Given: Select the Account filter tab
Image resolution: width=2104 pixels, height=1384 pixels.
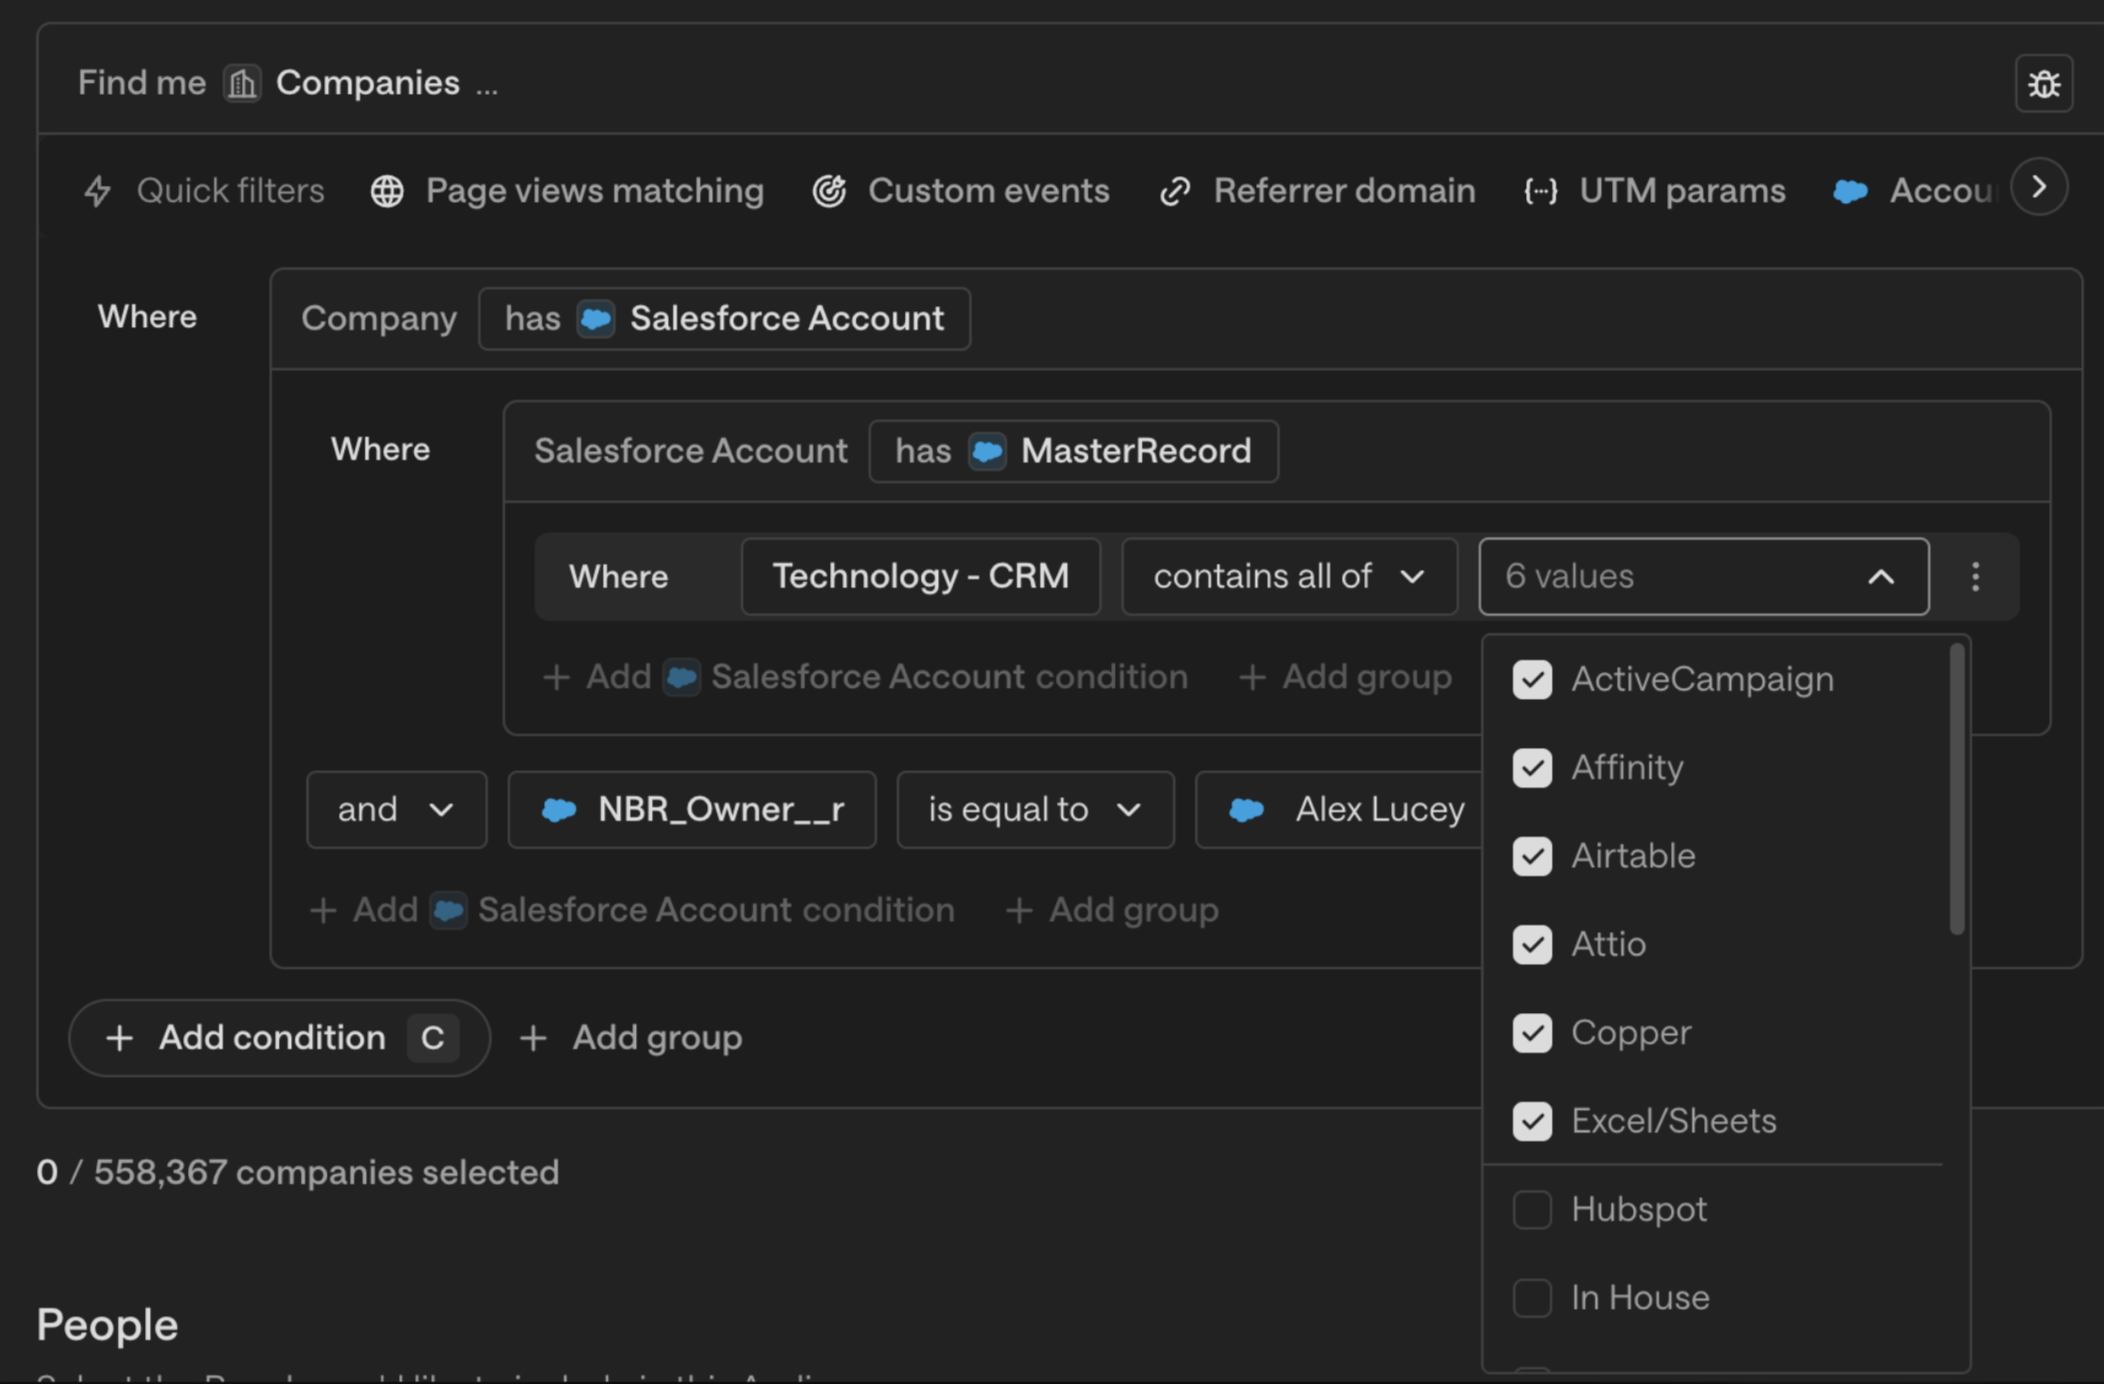Looking at the screenshot, I should (1915, 191).
